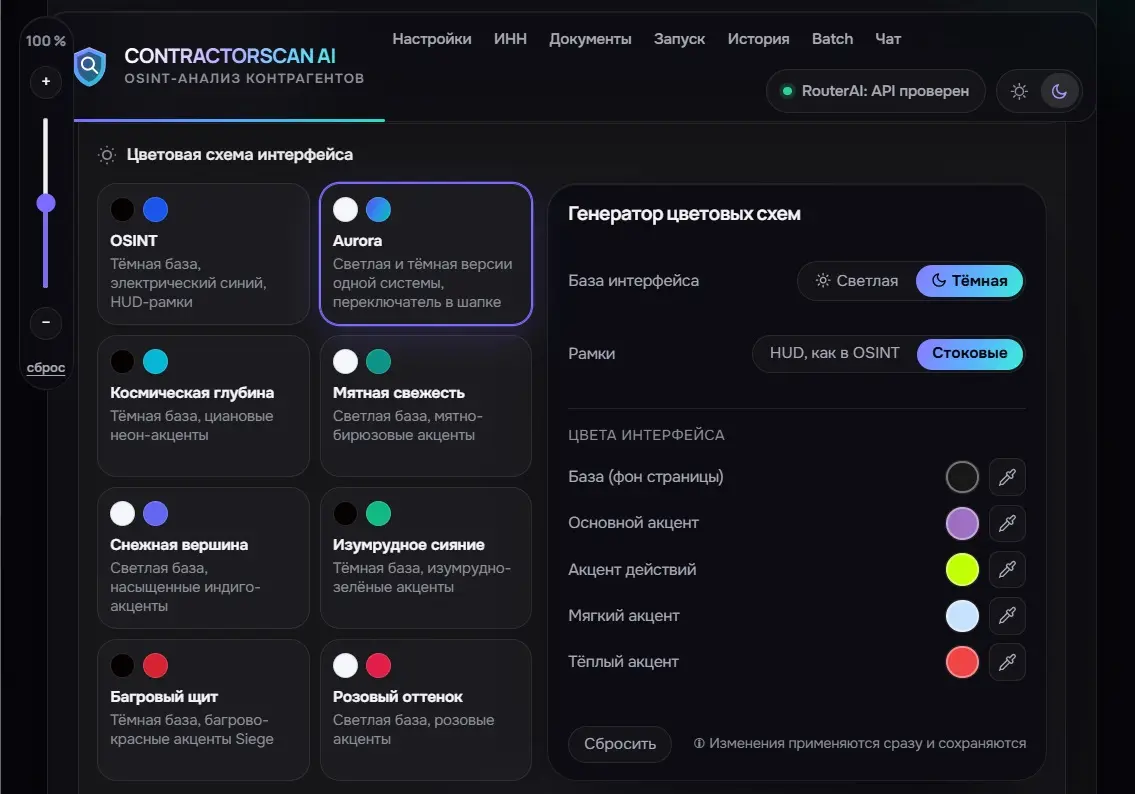The width and height of the screenshot is (1135, 794).
Task: Click the zoom slider handle
Action: [x=46, y=203]
